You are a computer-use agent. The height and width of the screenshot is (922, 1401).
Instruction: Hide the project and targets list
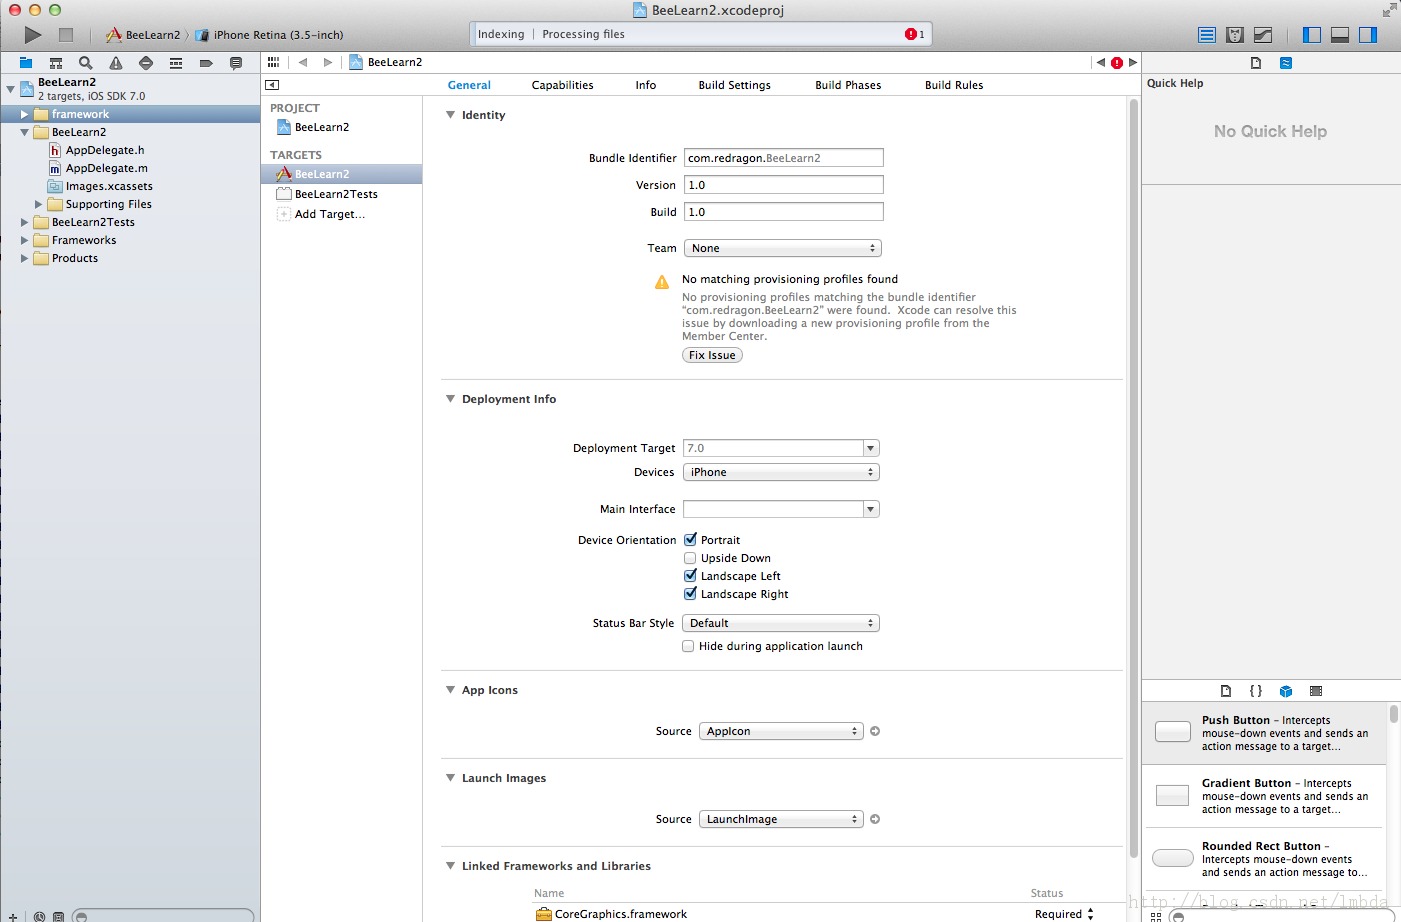pos(272,85)
